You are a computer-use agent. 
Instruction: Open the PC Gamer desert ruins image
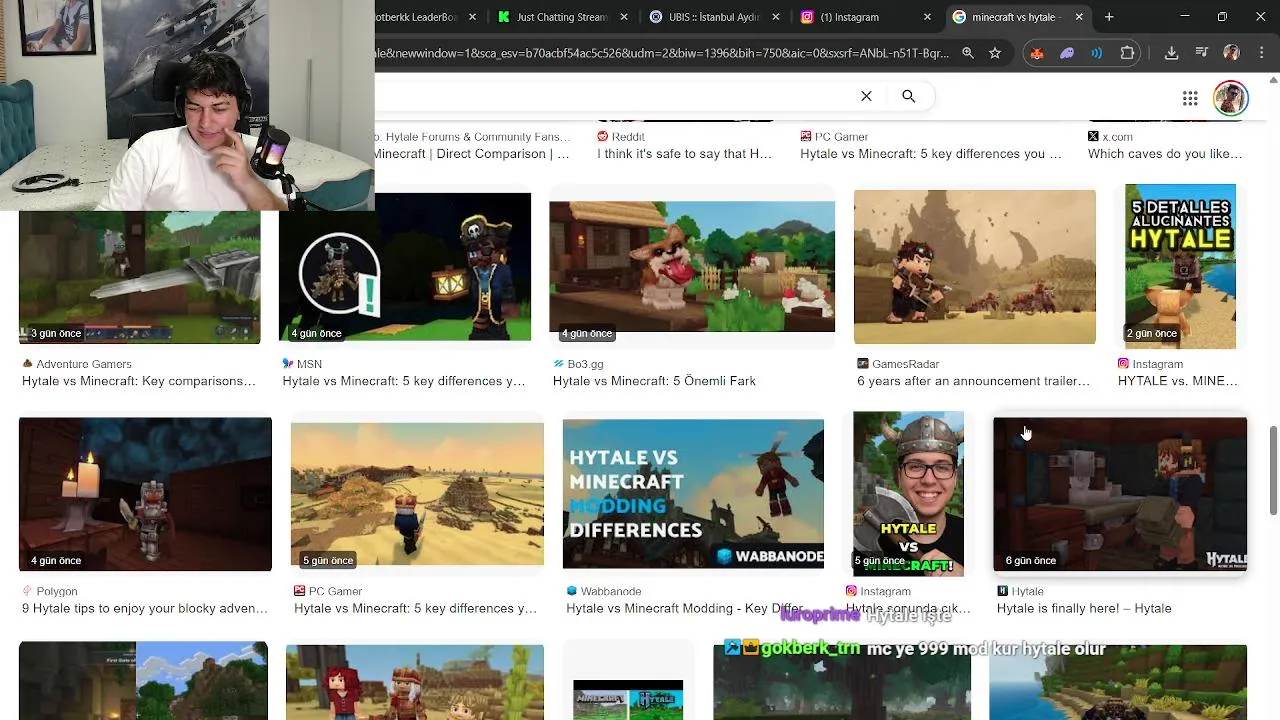pos(417,494)
